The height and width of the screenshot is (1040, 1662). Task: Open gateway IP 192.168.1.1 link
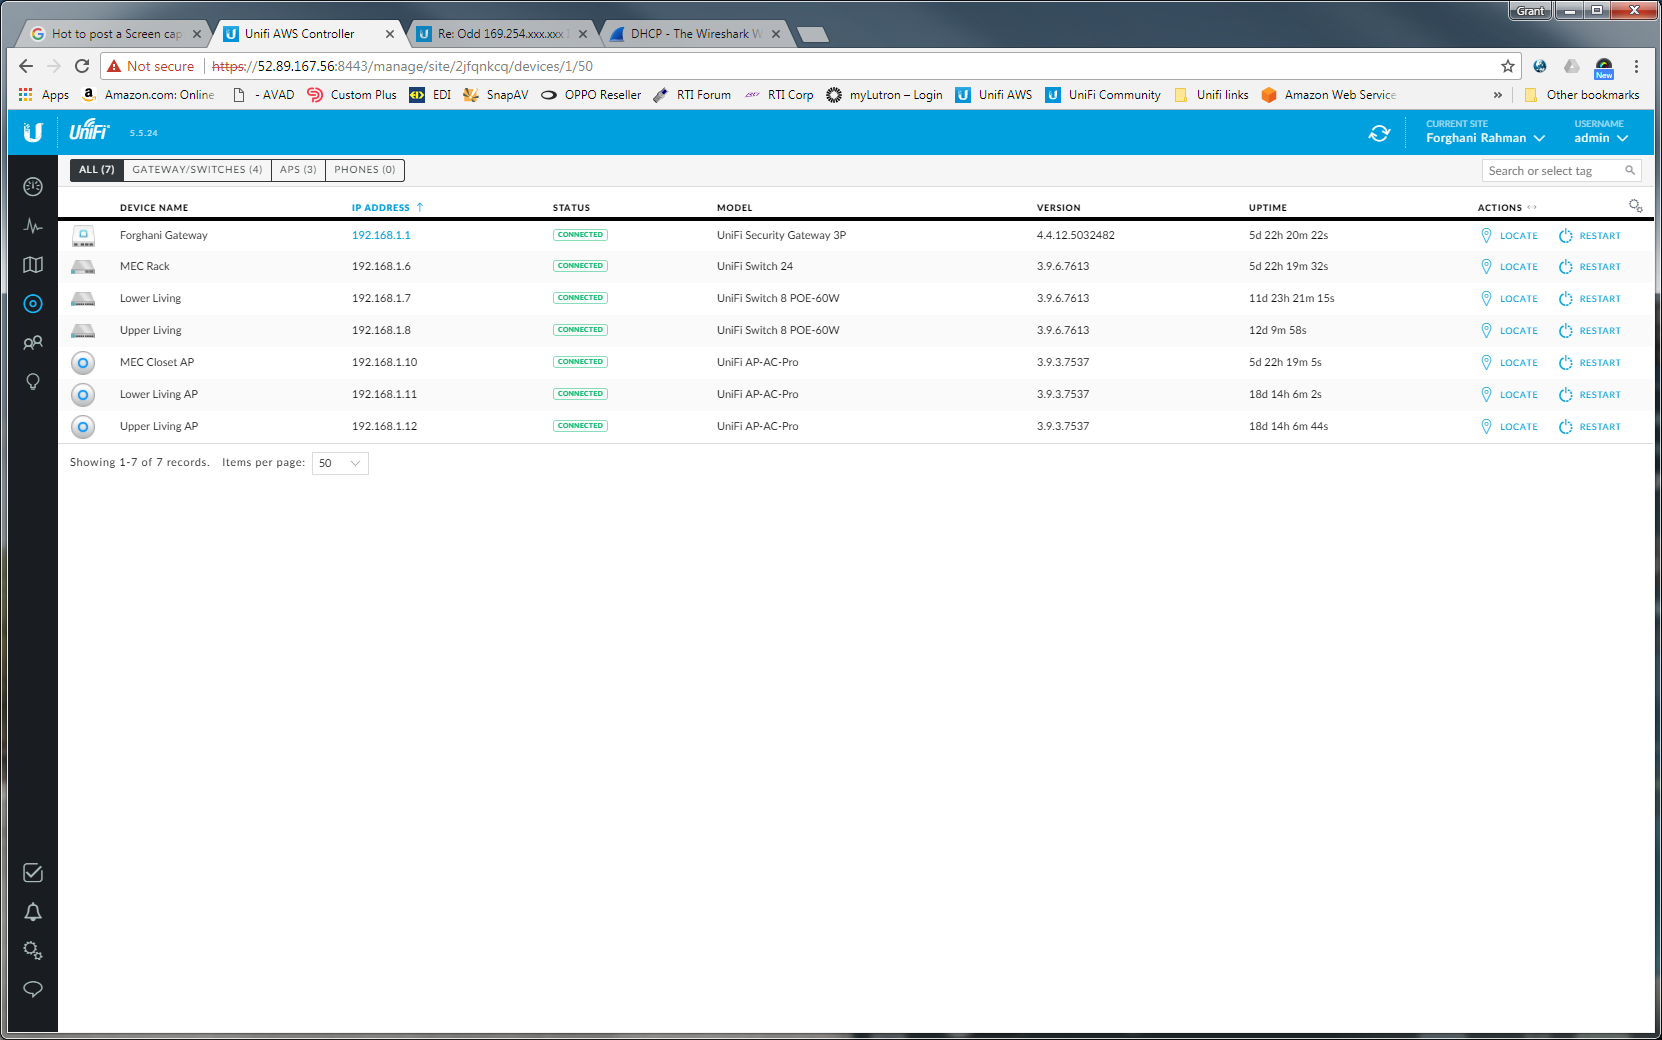point(381,236)
